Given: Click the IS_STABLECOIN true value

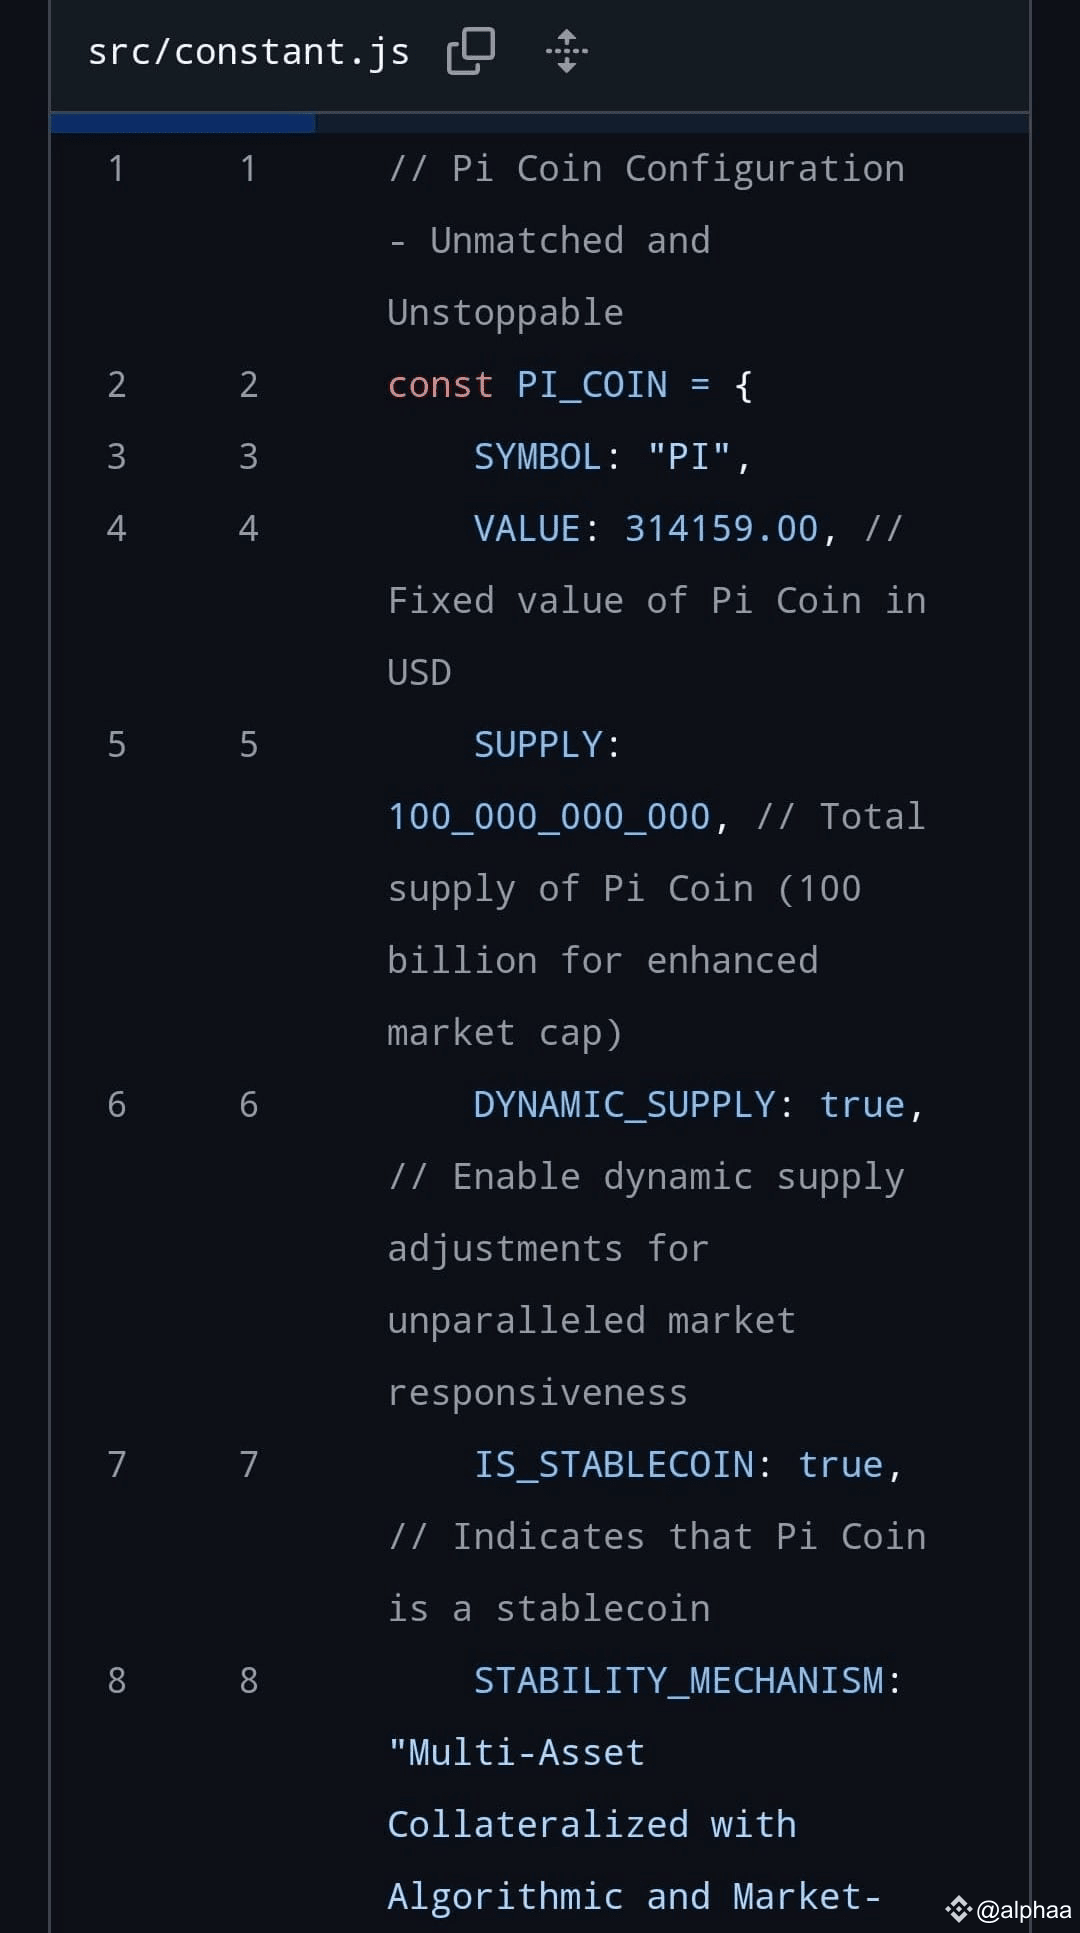Looking at the screenshot, I should [x=844, y=1464].
